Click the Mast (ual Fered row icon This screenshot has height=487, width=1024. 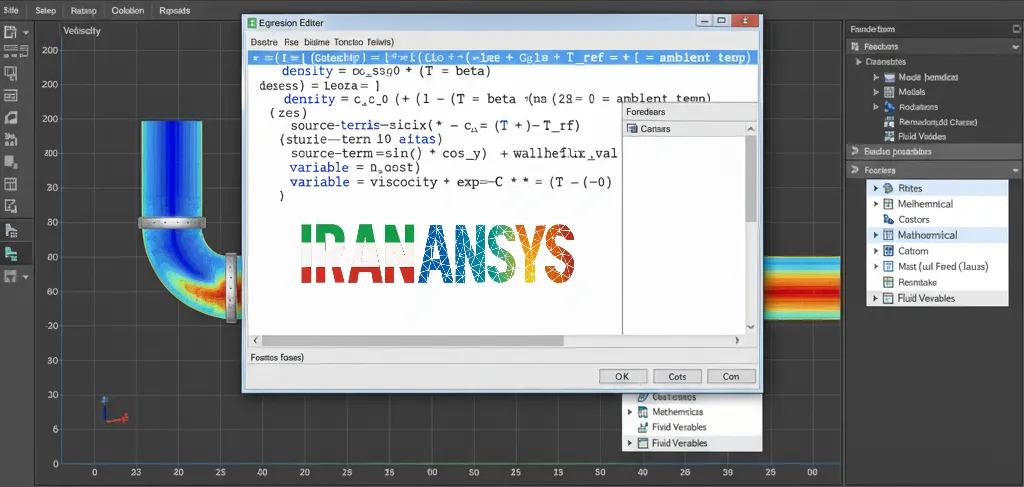[888, 266]
